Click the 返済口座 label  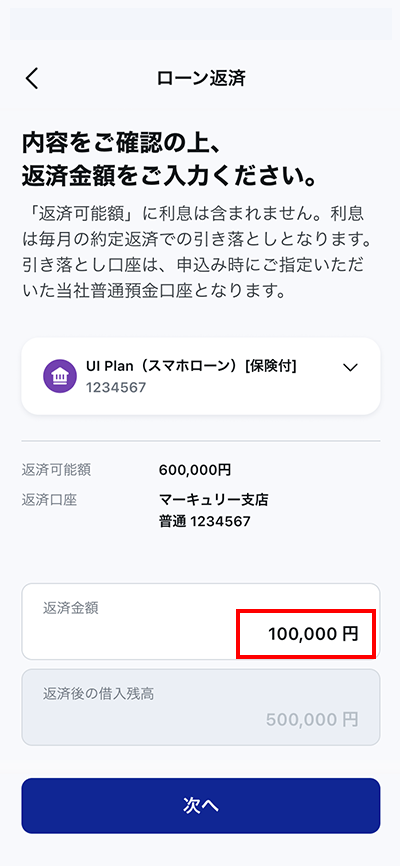tap(49, 500)
